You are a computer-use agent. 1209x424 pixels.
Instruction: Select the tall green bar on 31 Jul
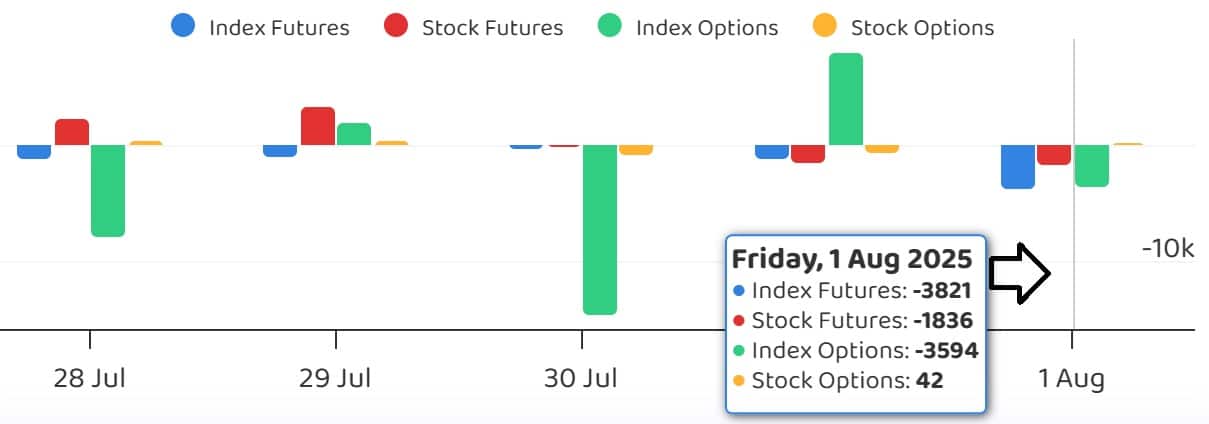tap(846, 99)
